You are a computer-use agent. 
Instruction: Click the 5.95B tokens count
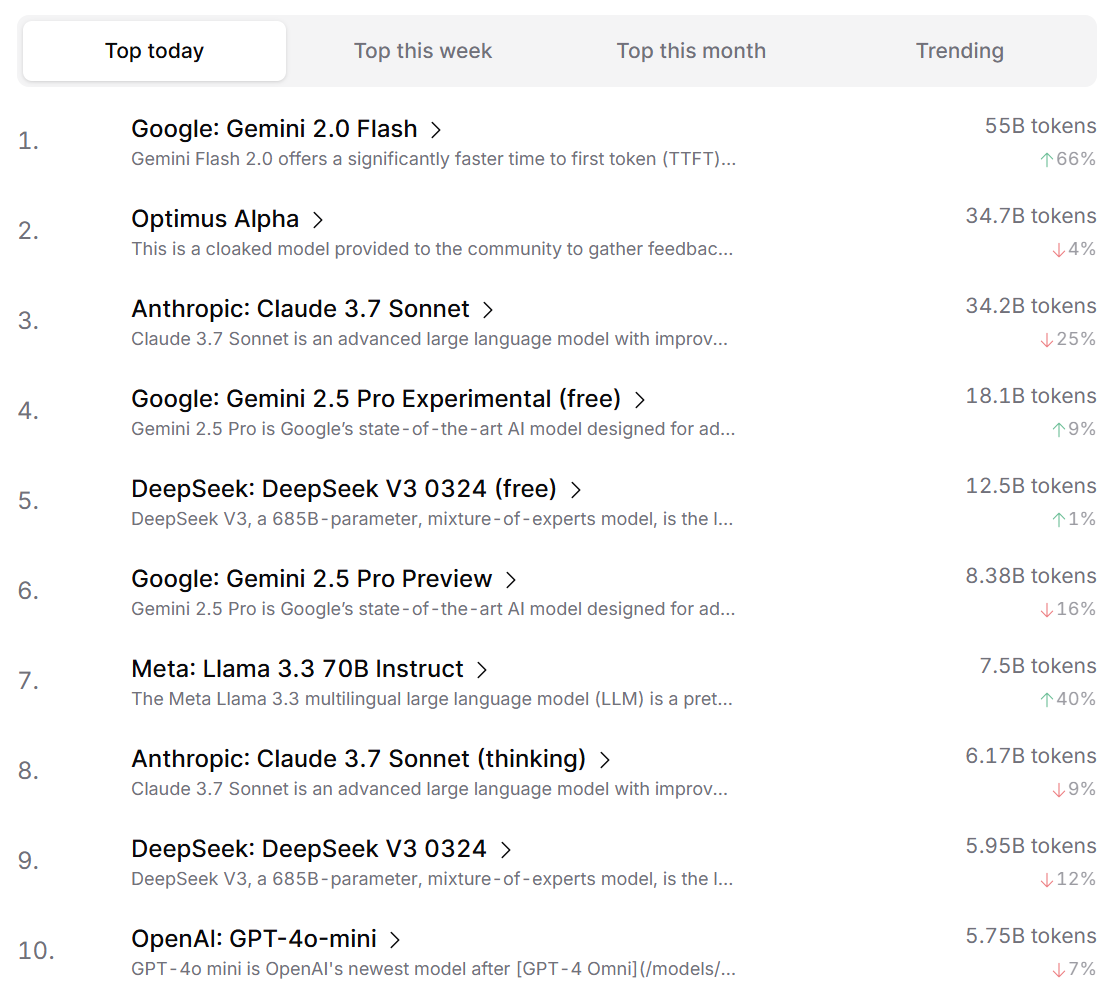[x=1031, y=846]
